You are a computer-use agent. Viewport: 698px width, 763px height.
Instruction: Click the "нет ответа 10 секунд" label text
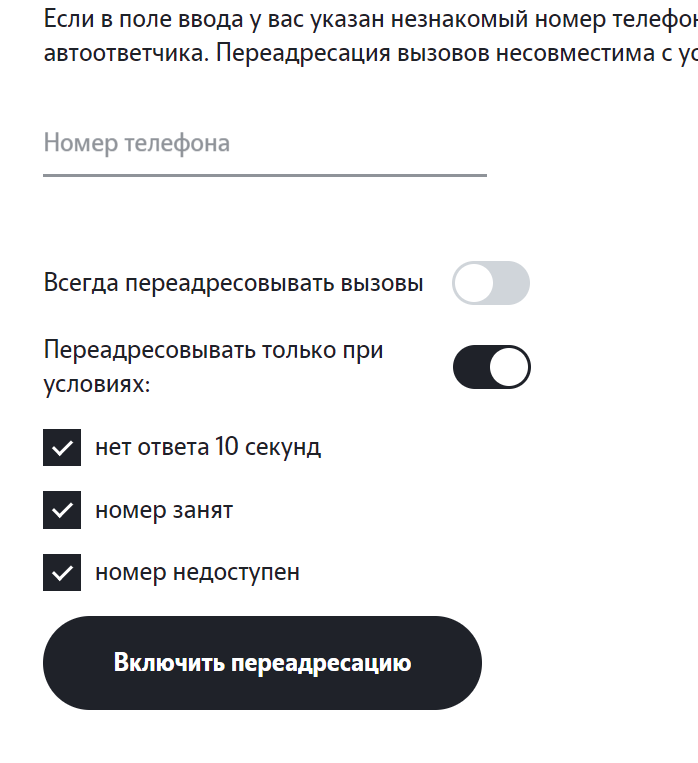[x=208, y=447]
